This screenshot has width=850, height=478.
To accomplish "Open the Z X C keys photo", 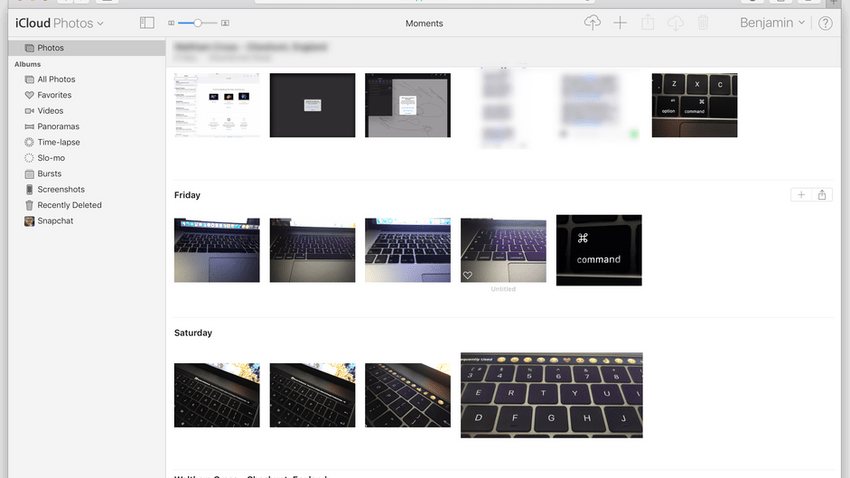I will point(694,105).
